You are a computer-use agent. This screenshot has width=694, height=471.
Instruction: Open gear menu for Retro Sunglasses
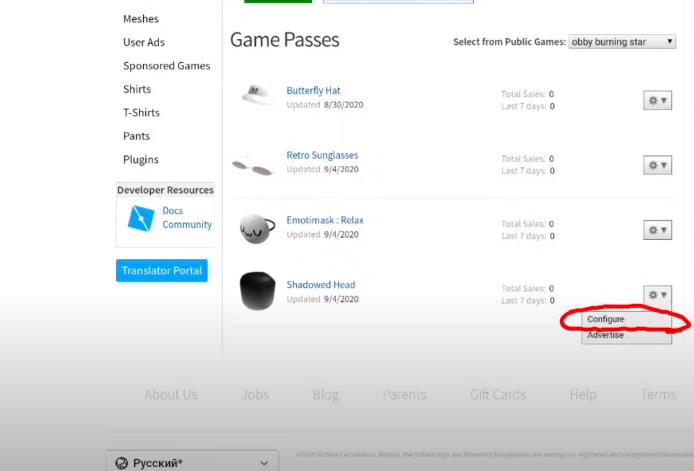(x=657, y=165)
